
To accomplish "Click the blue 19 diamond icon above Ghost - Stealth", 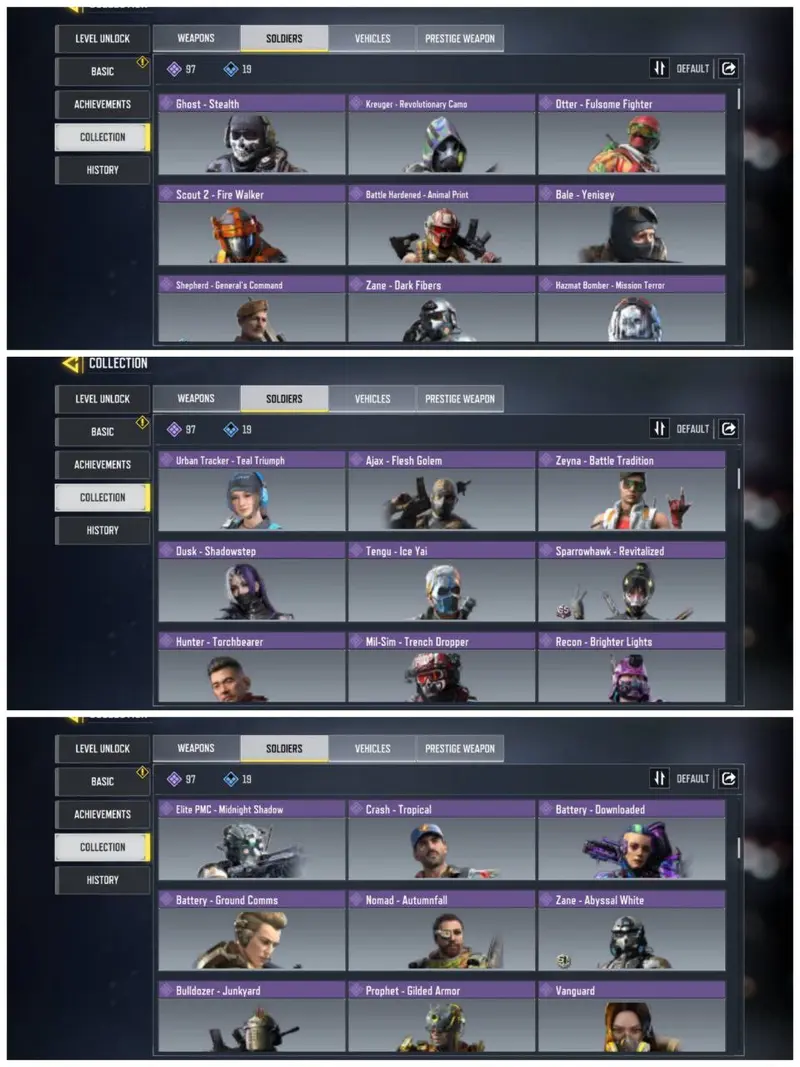I will coord(231,69).
